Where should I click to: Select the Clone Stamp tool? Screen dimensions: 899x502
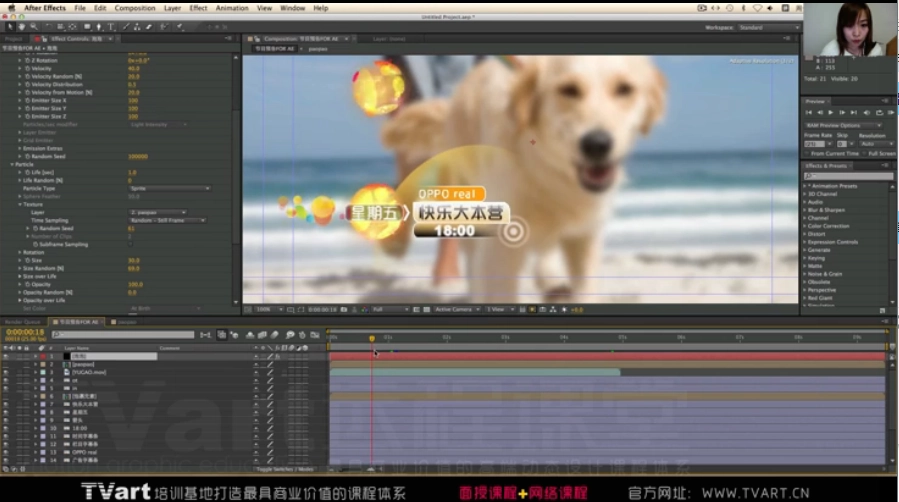(x=138, y=27)
